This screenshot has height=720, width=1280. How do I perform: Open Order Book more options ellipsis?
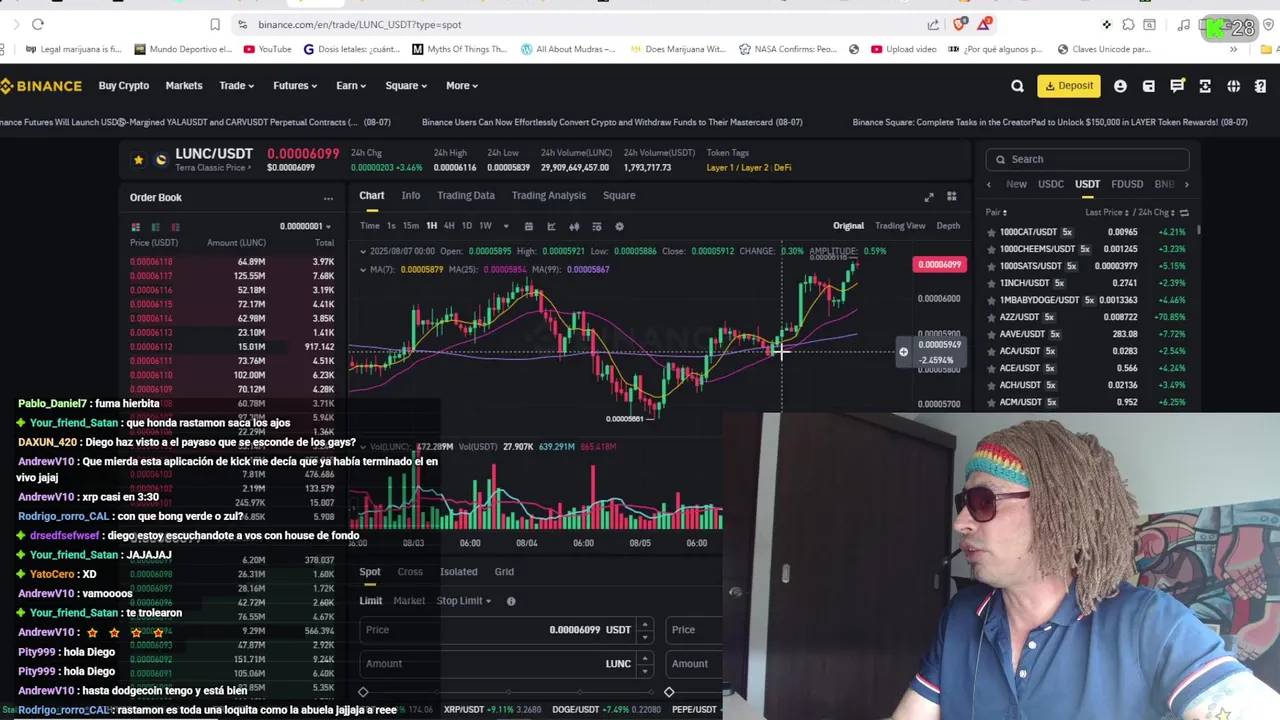tap(328, 198)
